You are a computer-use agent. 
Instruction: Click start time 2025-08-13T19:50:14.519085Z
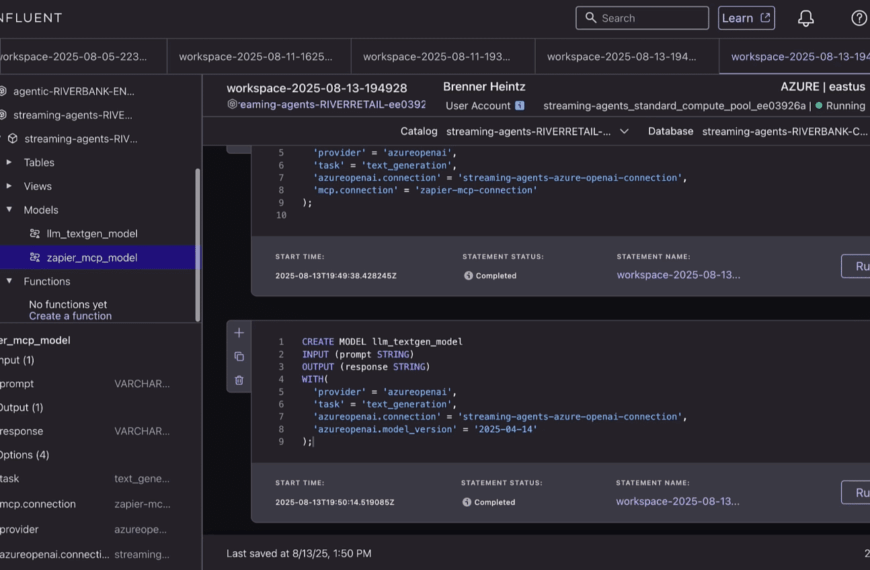[x=335, y=502]
